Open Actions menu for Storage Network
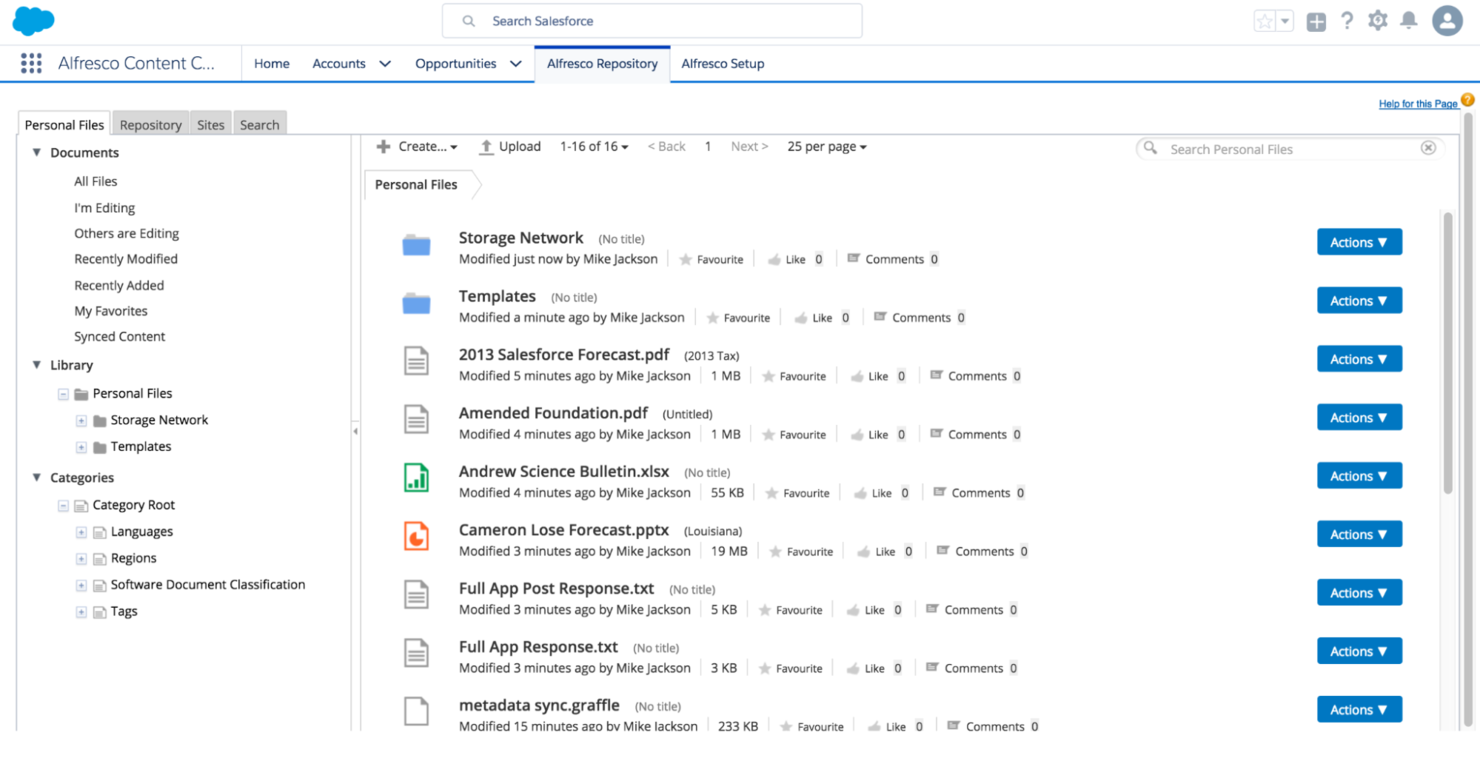 point(1359,242)
